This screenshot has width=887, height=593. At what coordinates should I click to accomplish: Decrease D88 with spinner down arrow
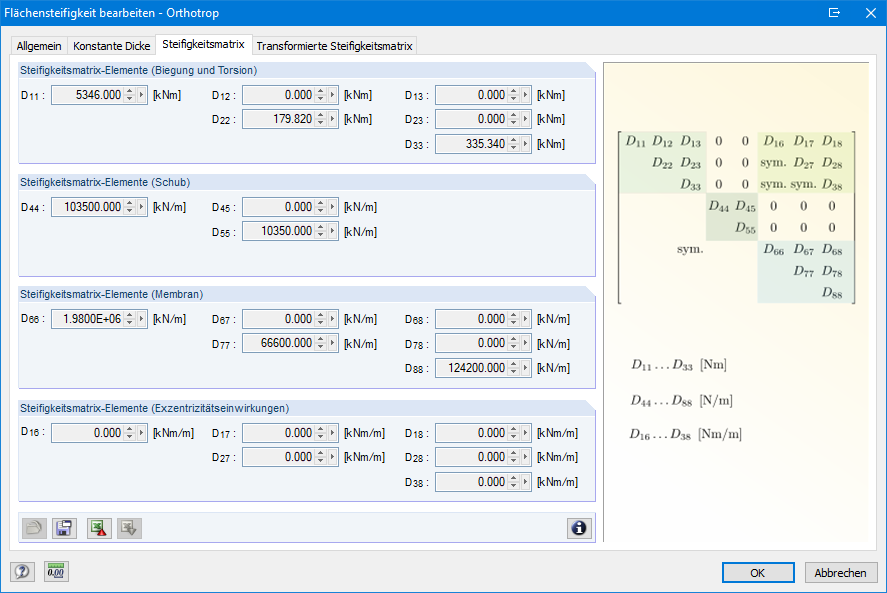[514, 373]
